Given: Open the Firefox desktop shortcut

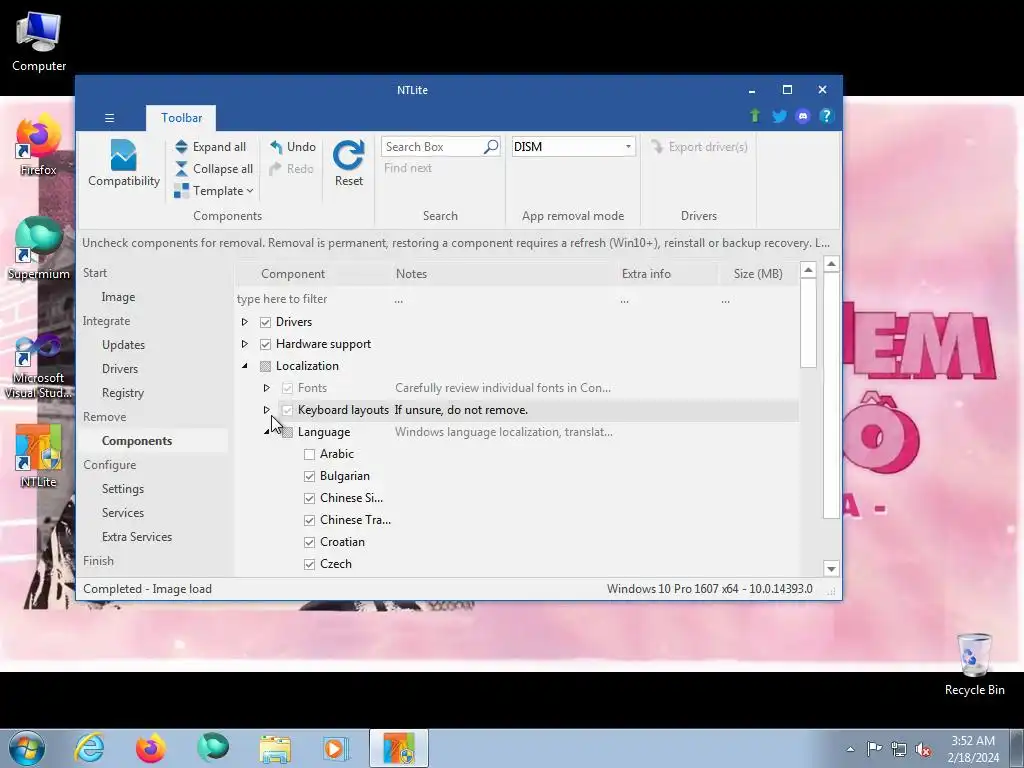Looking at the screenshot, I should [39, 146].
